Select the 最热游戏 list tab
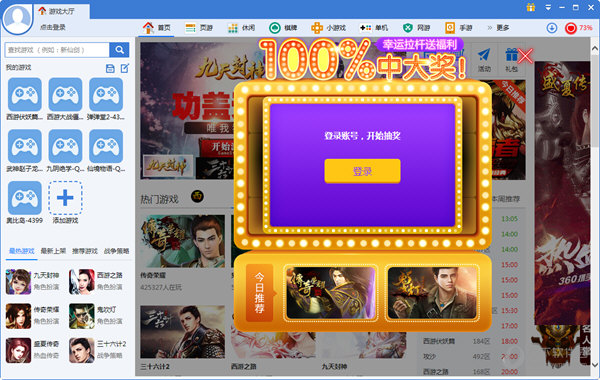Screen dimensions: 600x380 pos(22,251)
